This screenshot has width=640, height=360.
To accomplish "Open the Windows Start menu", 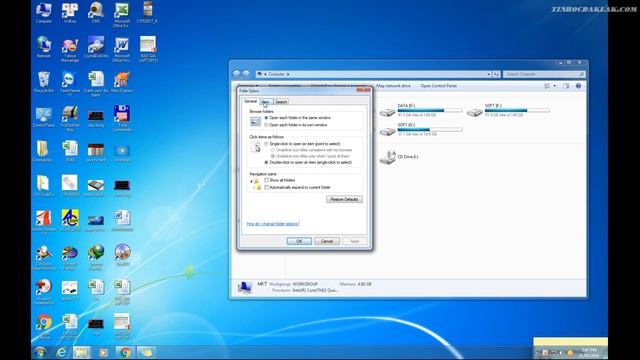I will pyautogui.click(x=40, y=352).
